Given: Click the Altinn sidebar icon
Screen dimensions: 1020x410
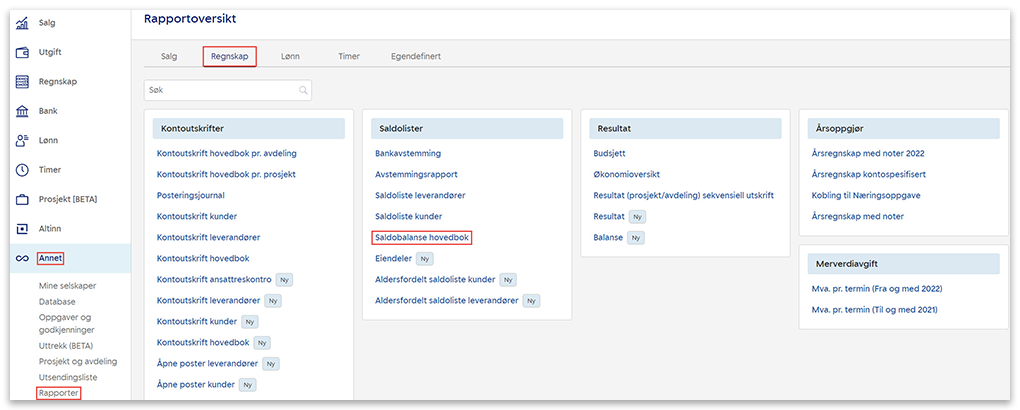Looking at the screenshot, I should [22, 229].
